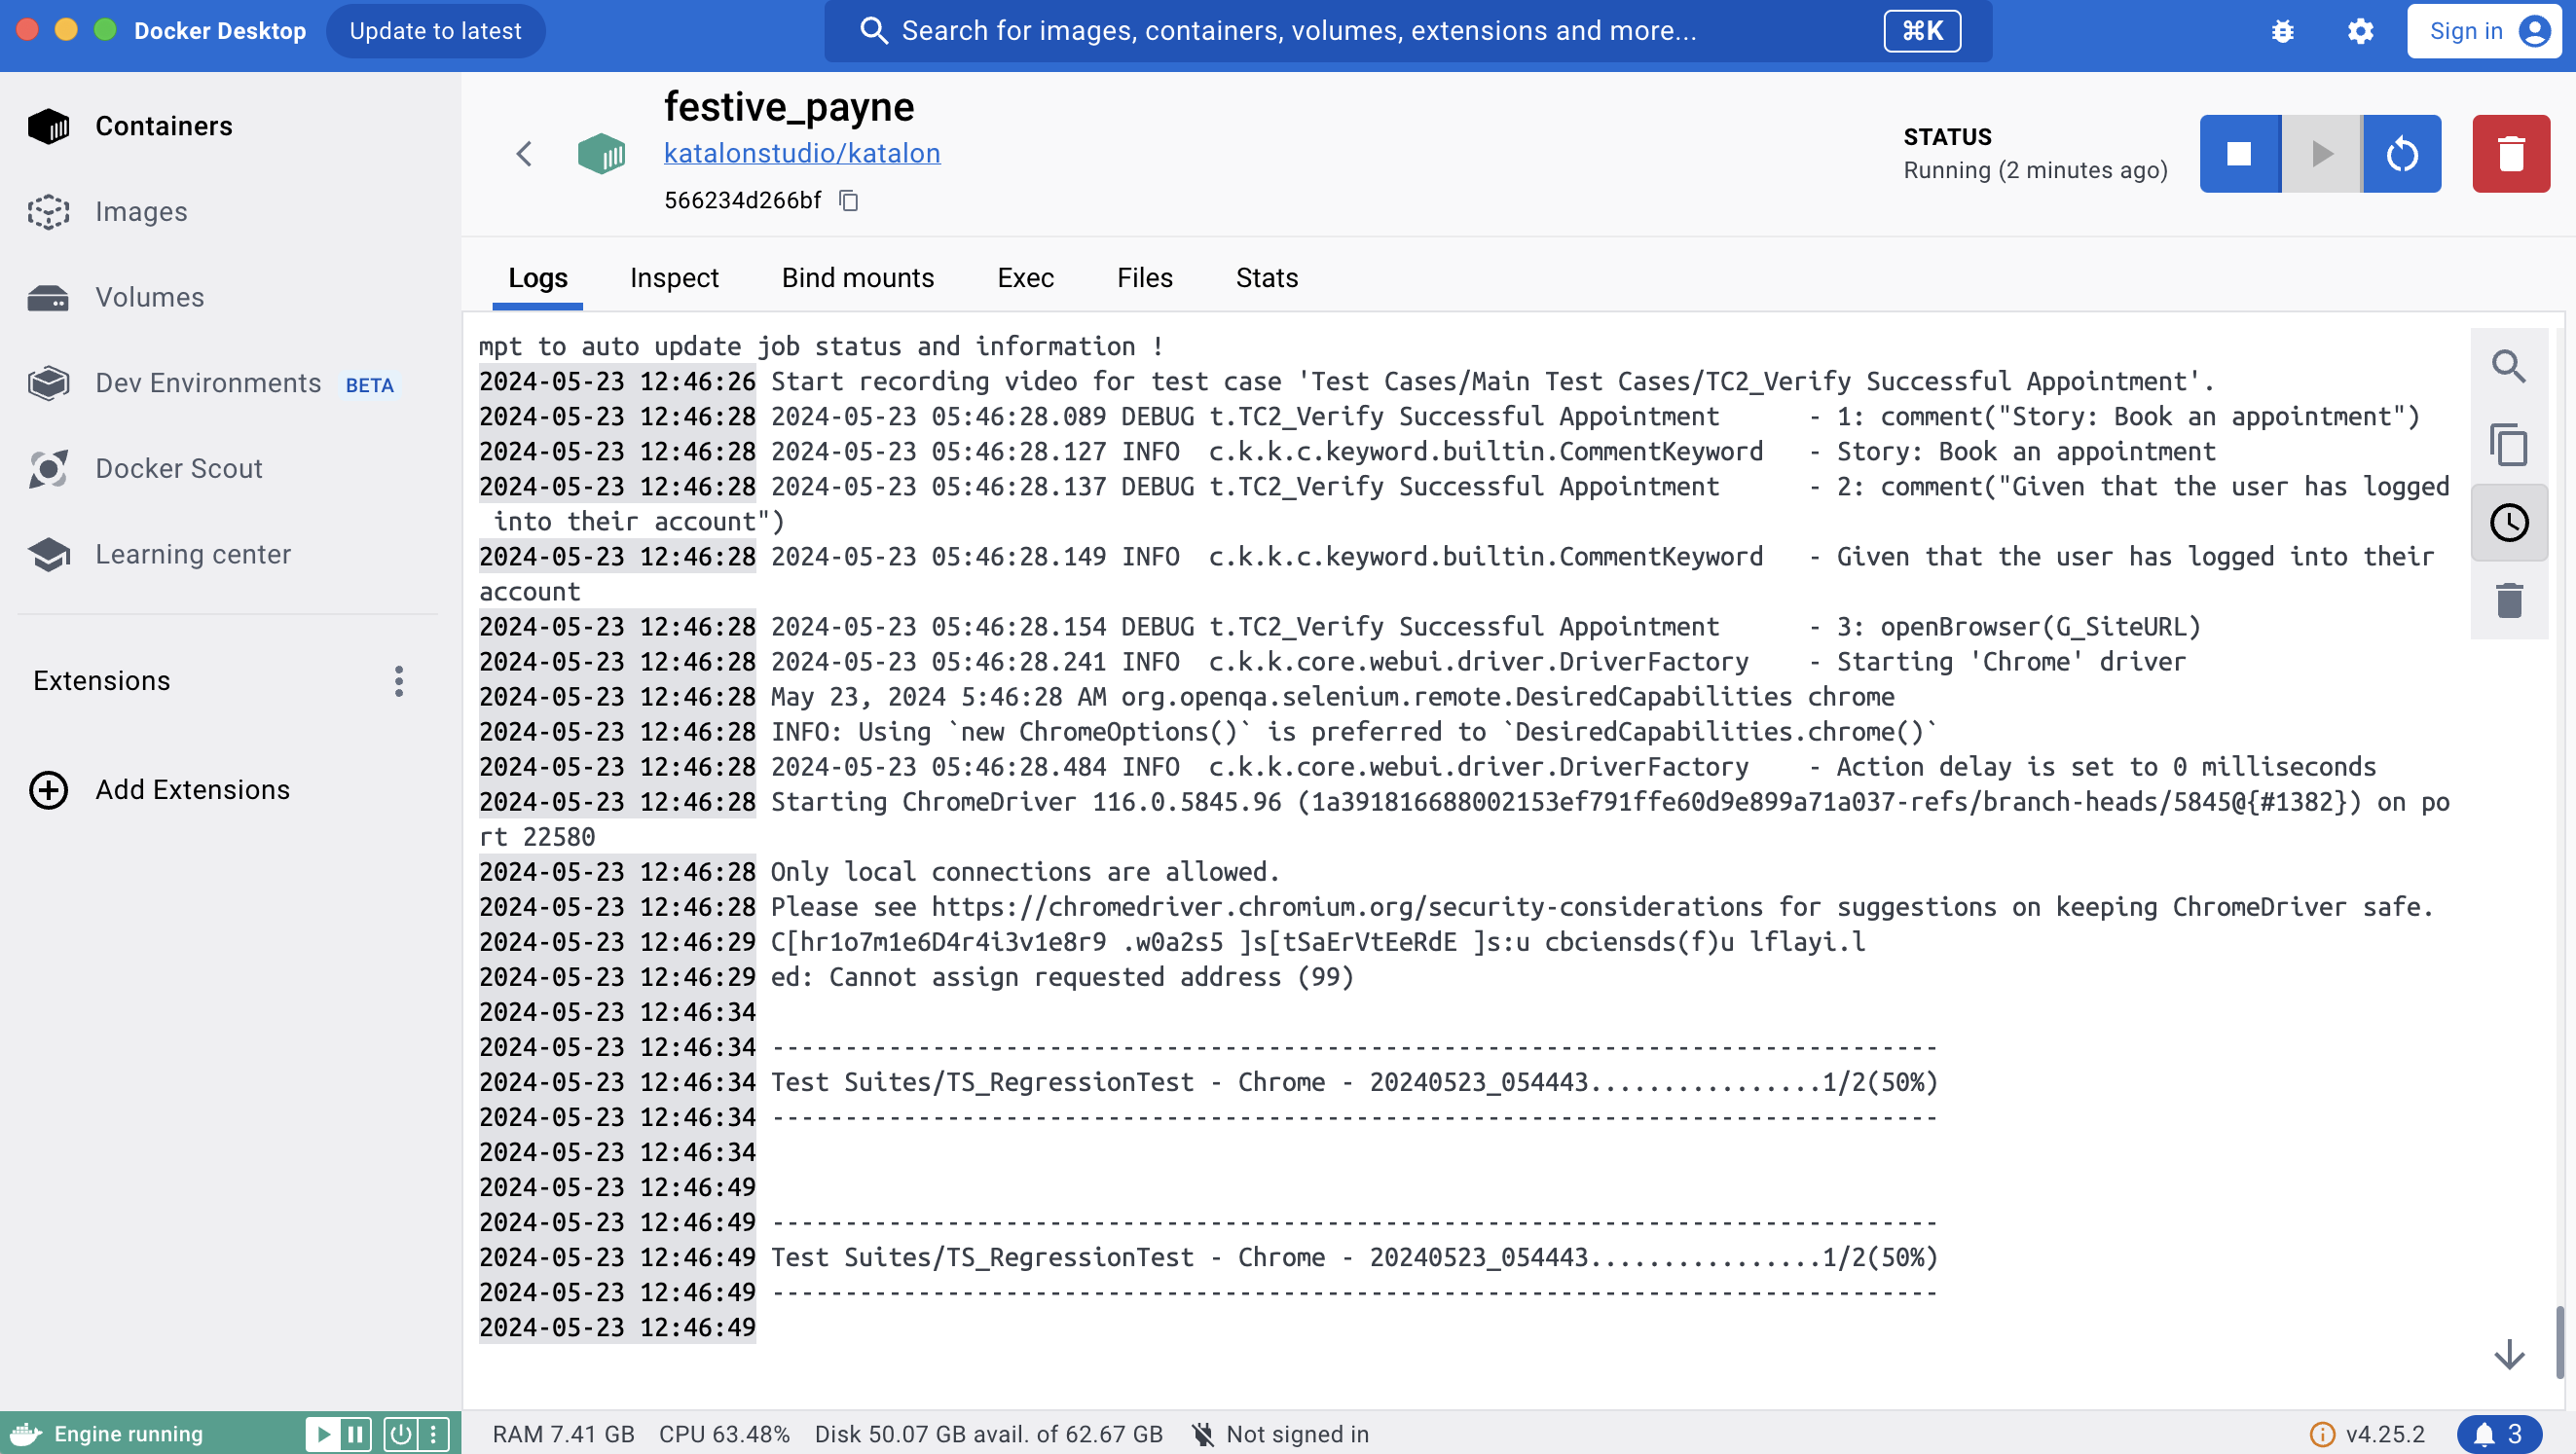Click the copy container ID button
This screenshot has width=2576, height=1454.
point(849,199)
